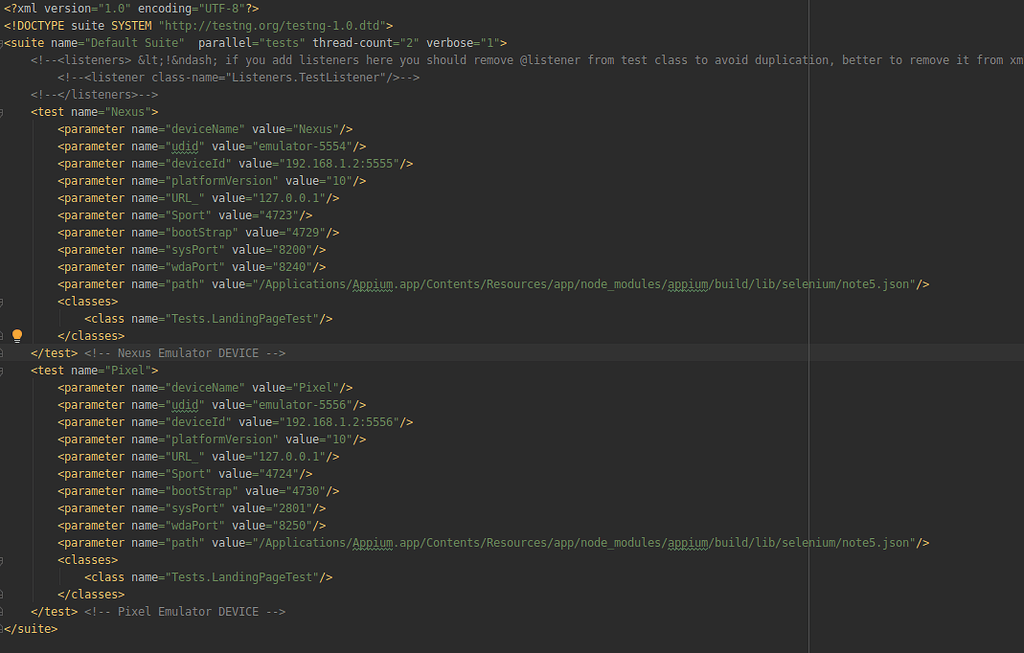The image size is (1024, 653).
Task: Fold the classes block inside Pixel test
Action: click(3, 560)
